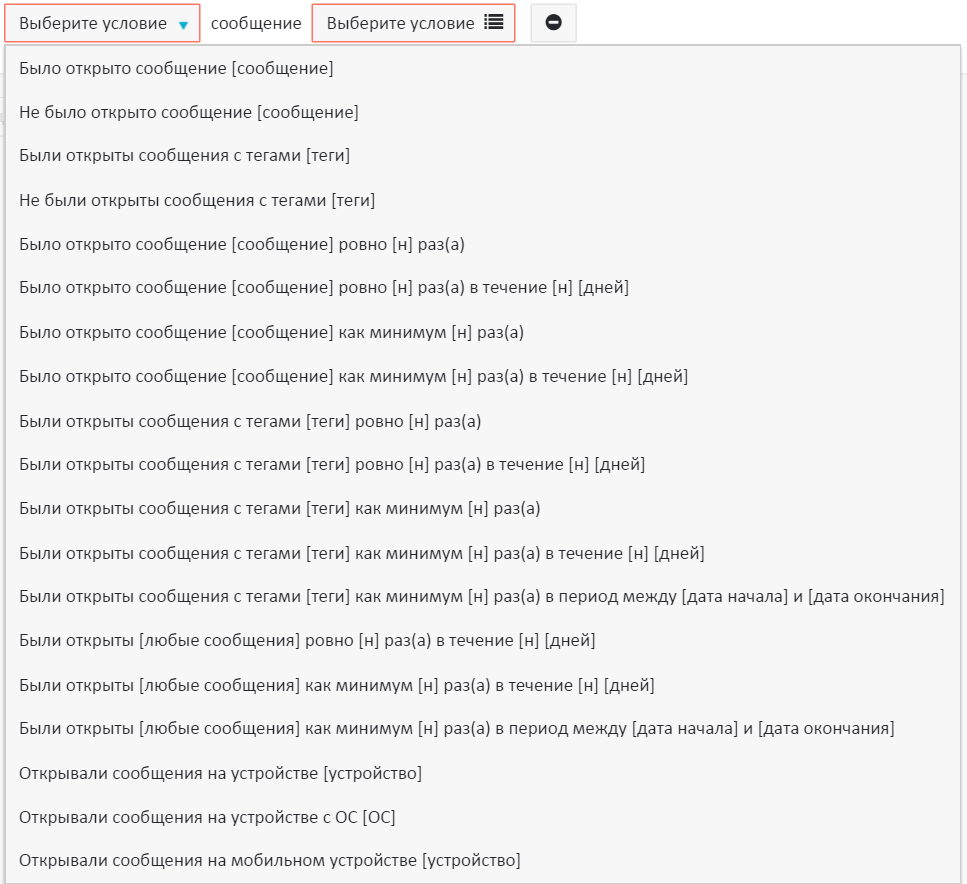Choose tagged messages opened between start and end dates
The height and width of the screenshot is (884, 967).
click(481, 597)
